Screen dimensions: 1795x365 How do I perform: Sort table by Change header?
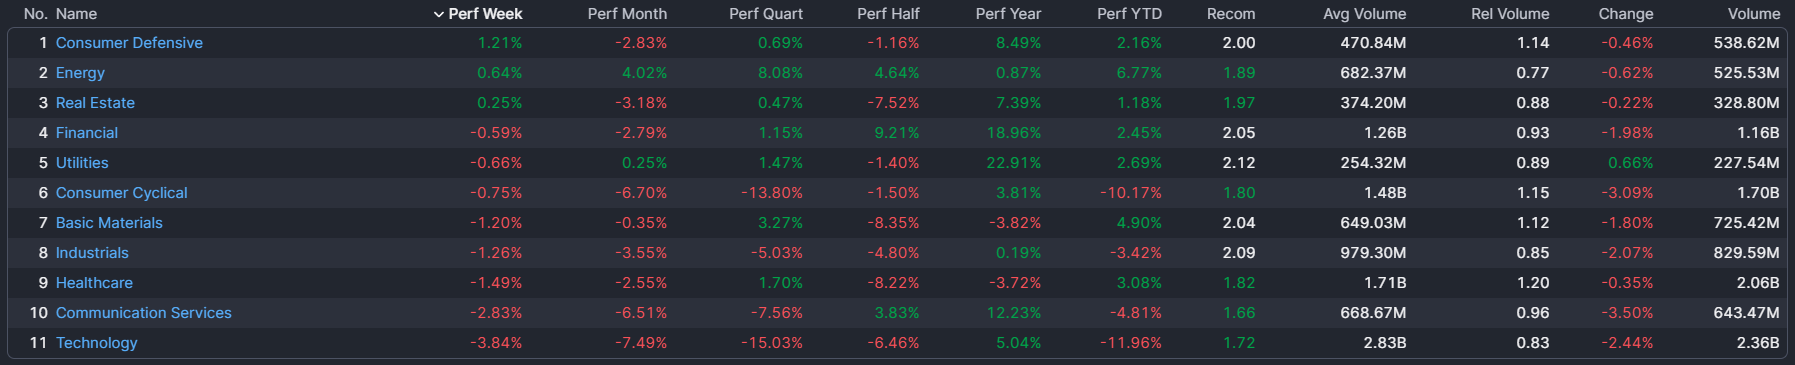(x=1625, y=14)
